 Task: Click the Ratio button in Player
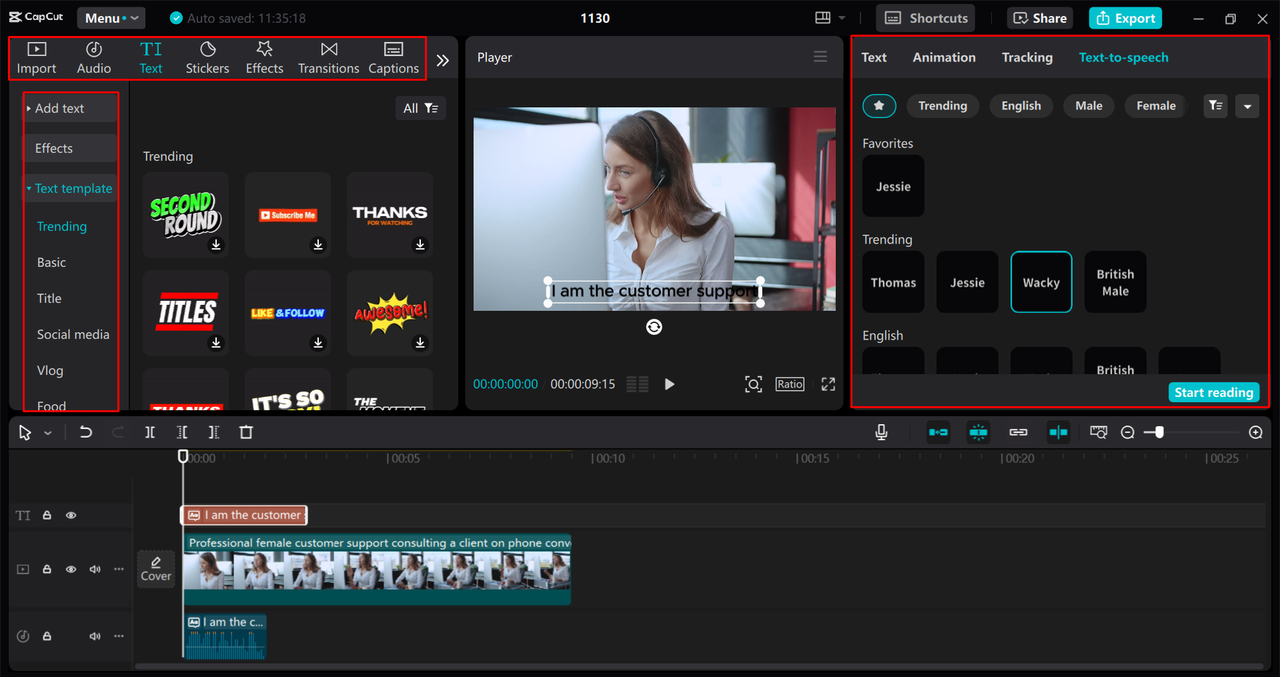(x=790, y=384)
